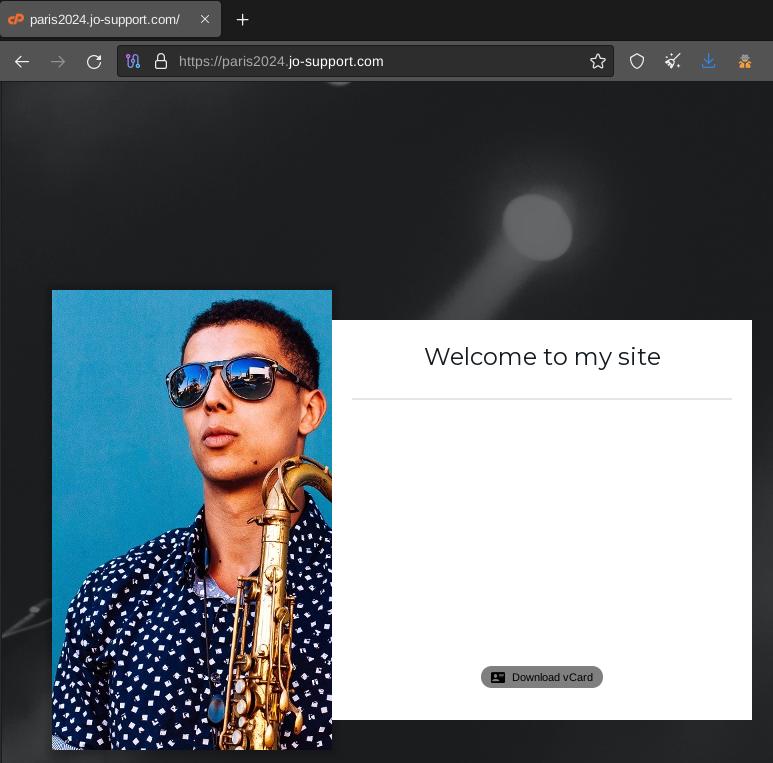Open the Downloads panel
Viewport: 773px width, 763px height.
pos(709,61)
